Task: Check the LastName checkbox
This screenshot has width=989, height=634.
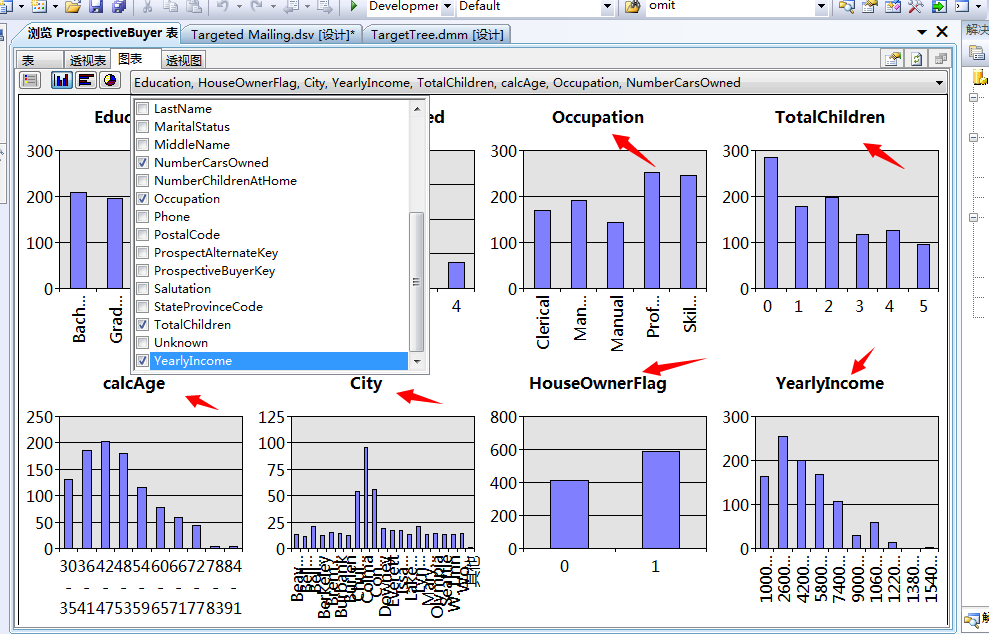Action: pyautogui.click(x=143, y=109)
